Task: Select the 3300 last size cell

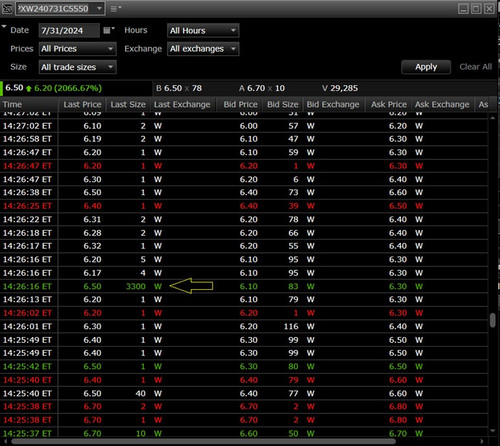Action: coord(136,286)
